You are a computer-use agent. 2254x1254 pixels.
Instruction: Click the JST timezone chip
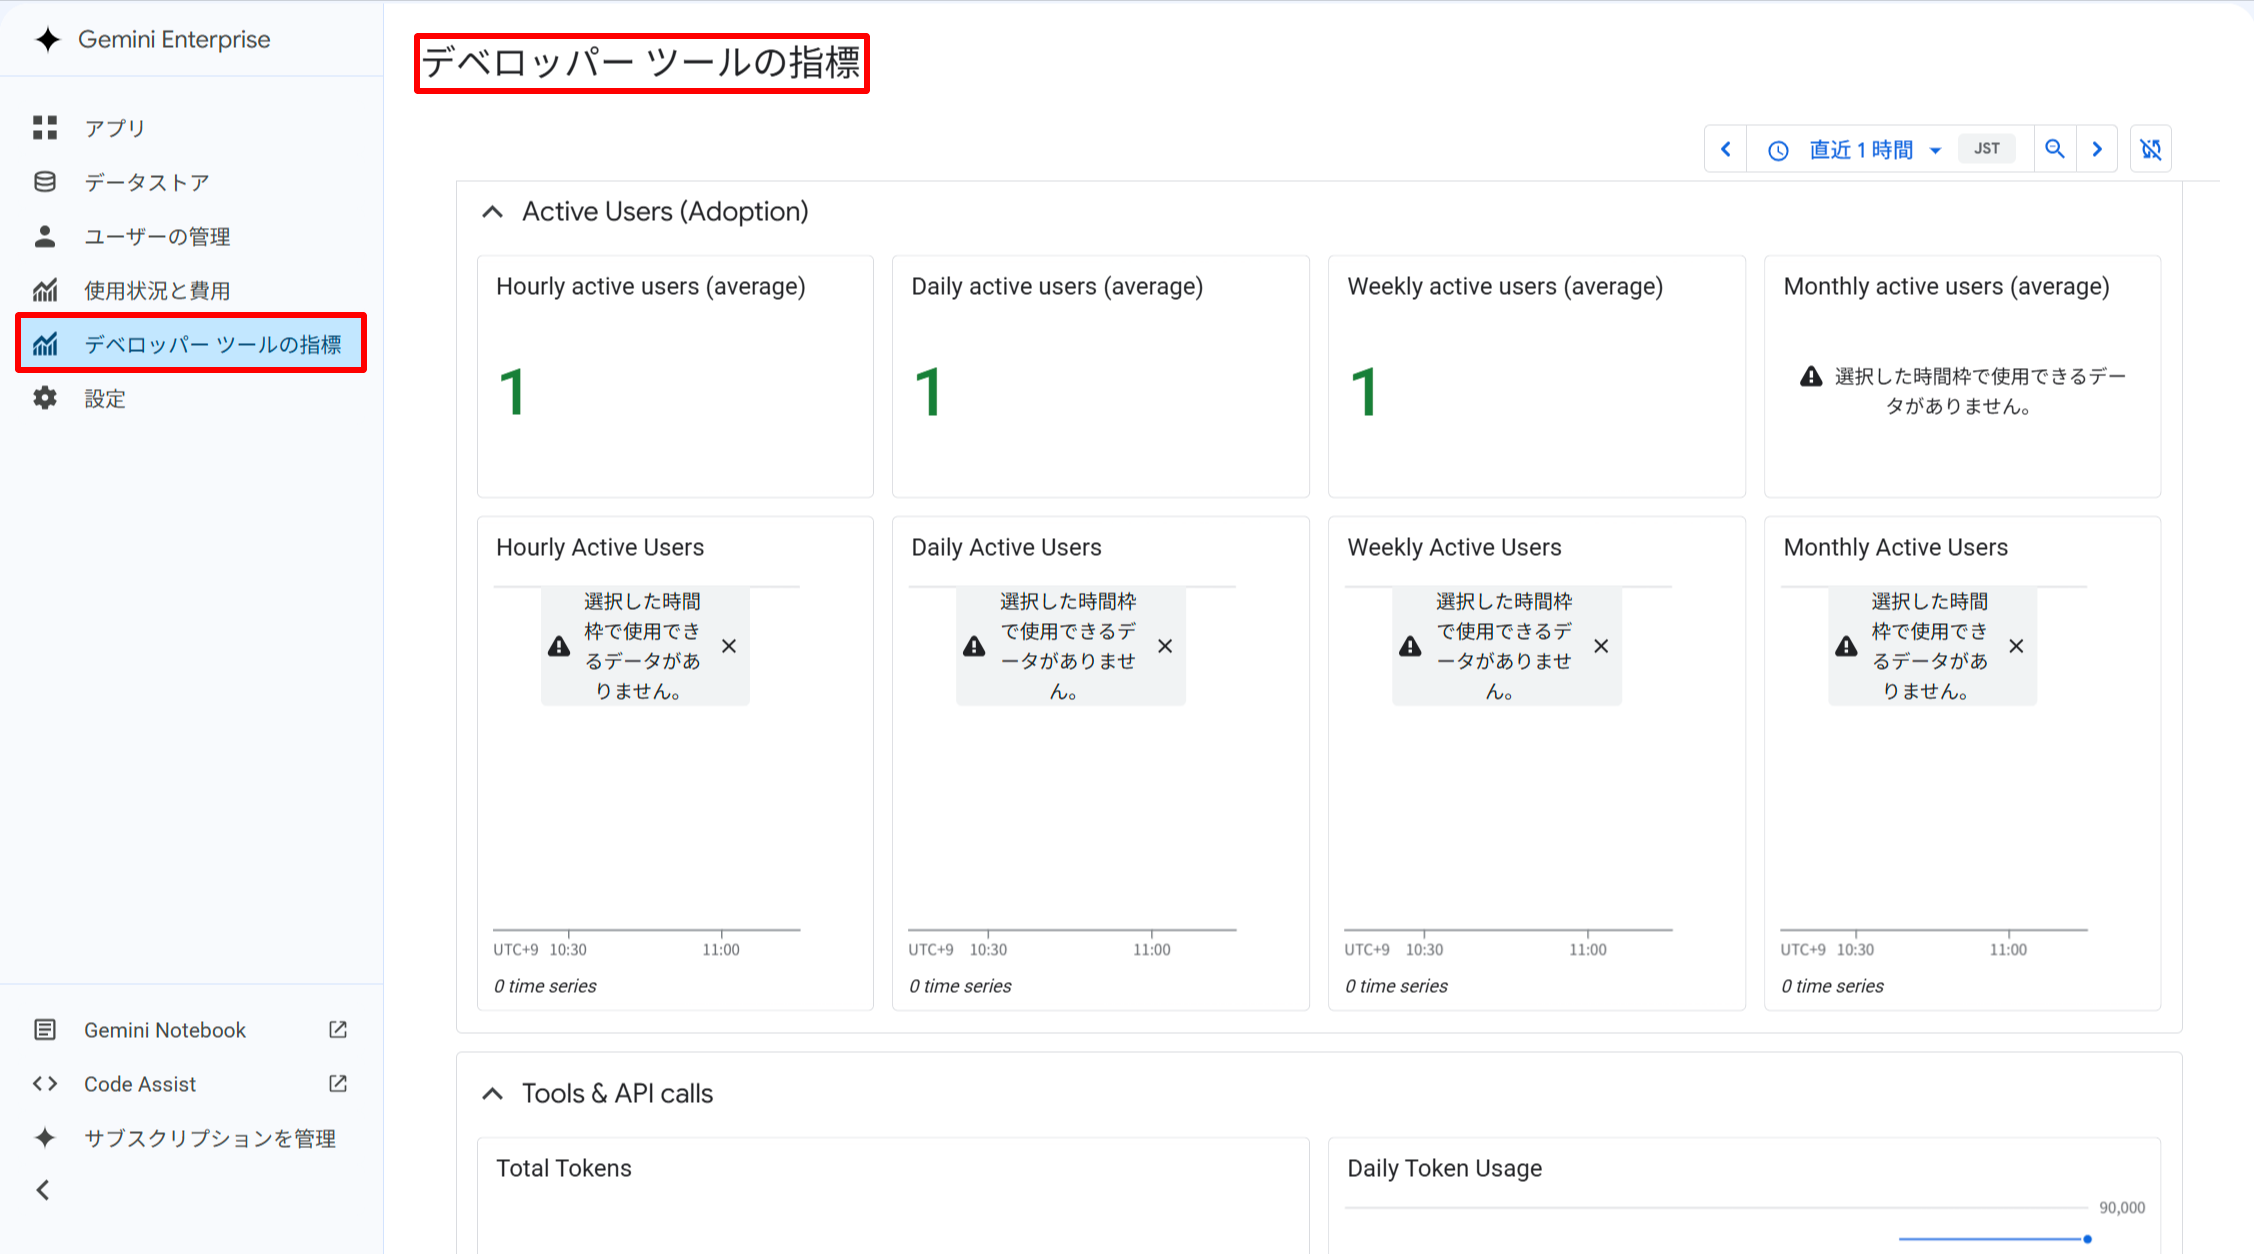(1987, 149)
